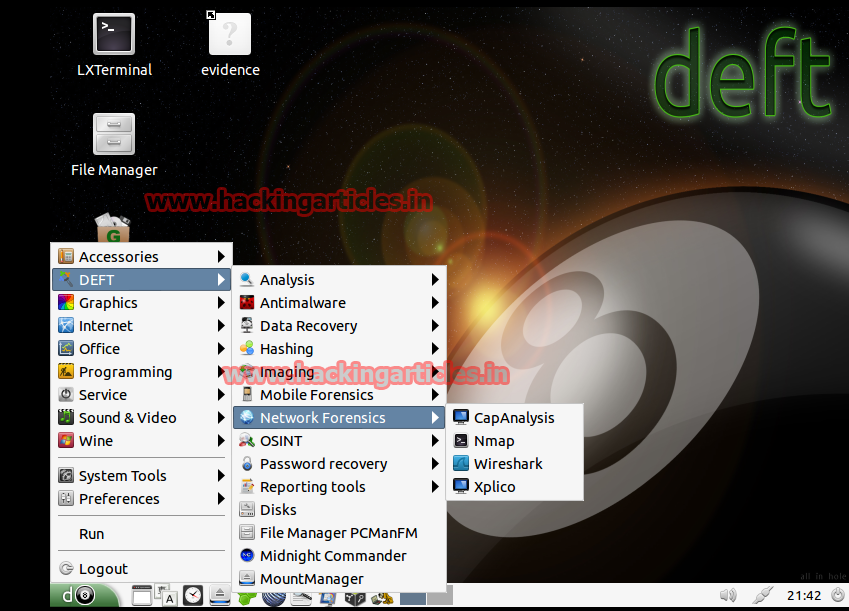
Task: Open the Service menu category
Action: [x=141, y=395]
